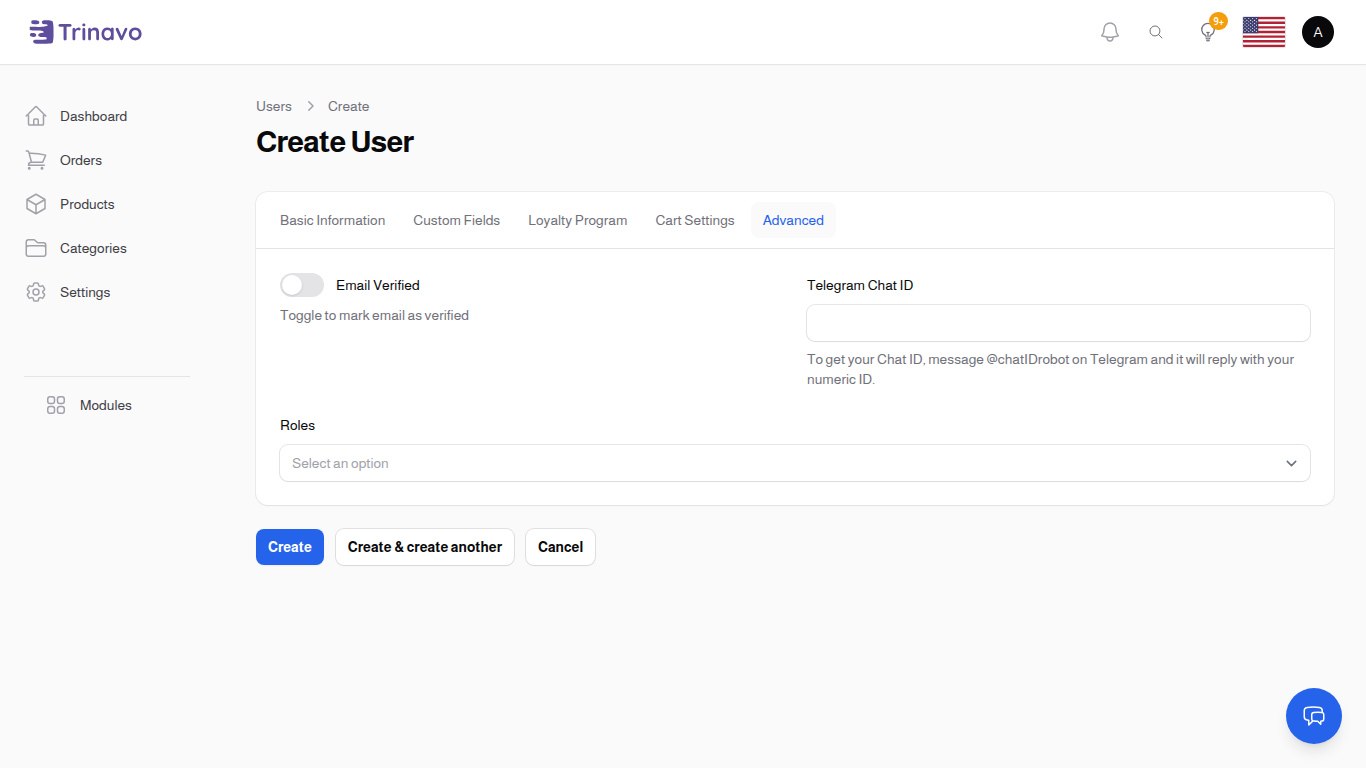
Task: Open the Roles select field
Action: (780, 463)
